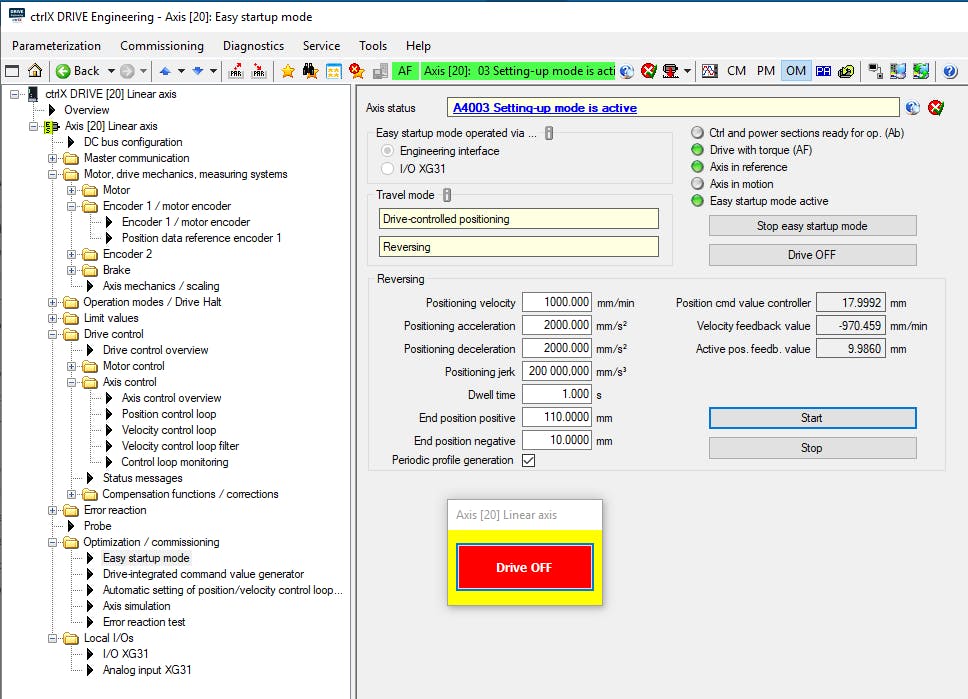Open the Service menu

[x=321, y=46]
